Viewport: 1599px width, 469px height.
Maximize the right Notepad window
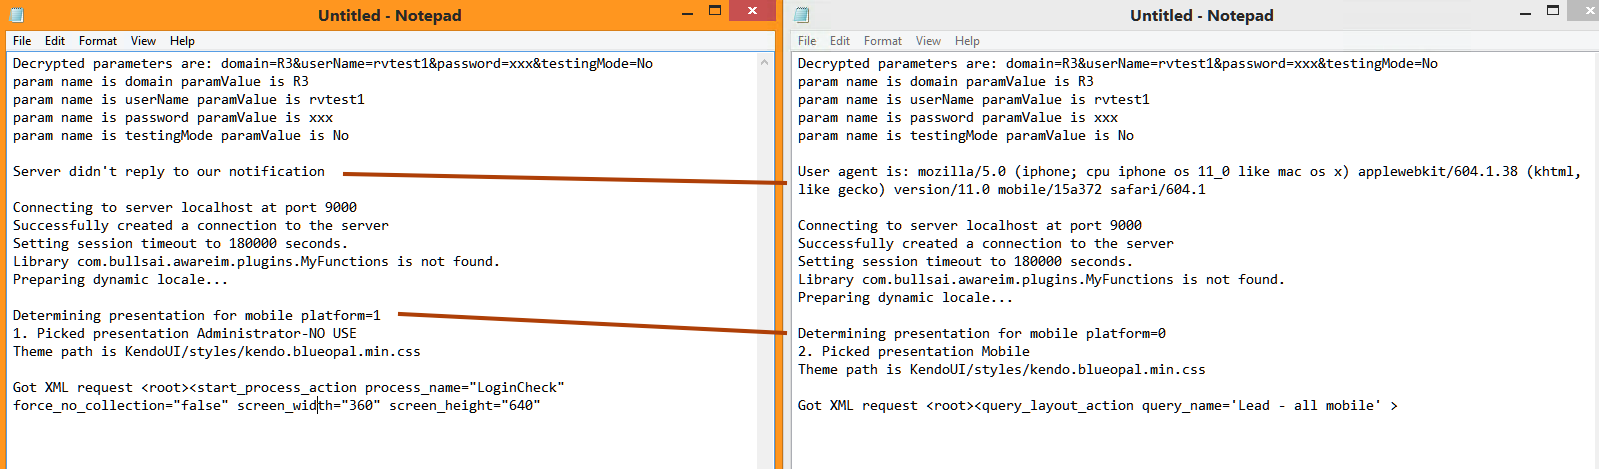tap(1553, 11)
